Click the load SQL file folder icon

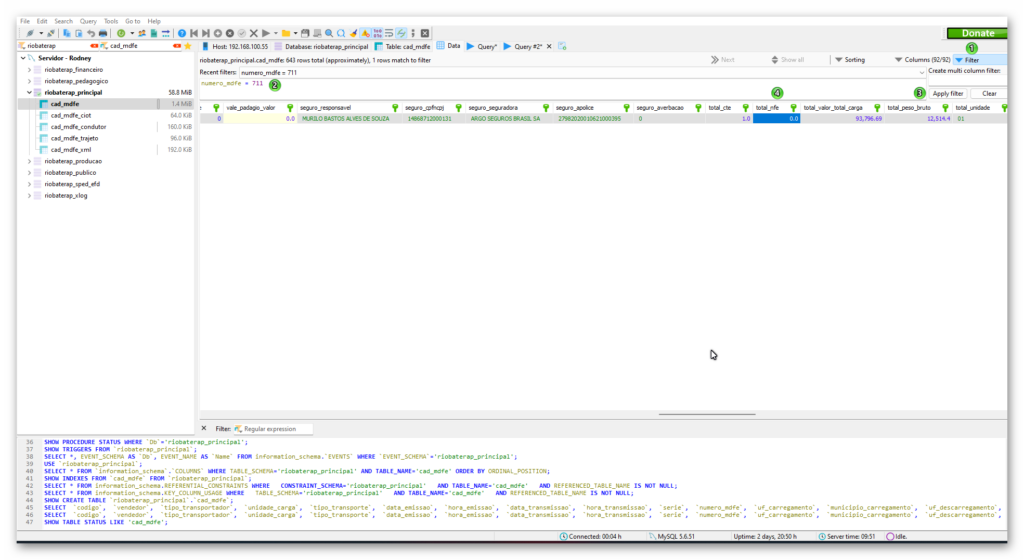(286, 33)
